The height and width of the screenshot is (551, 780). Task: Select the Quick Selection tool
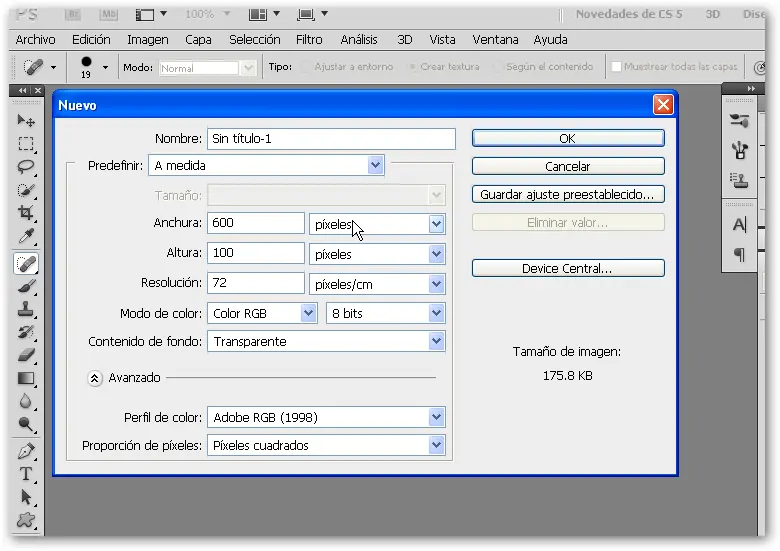26,190
